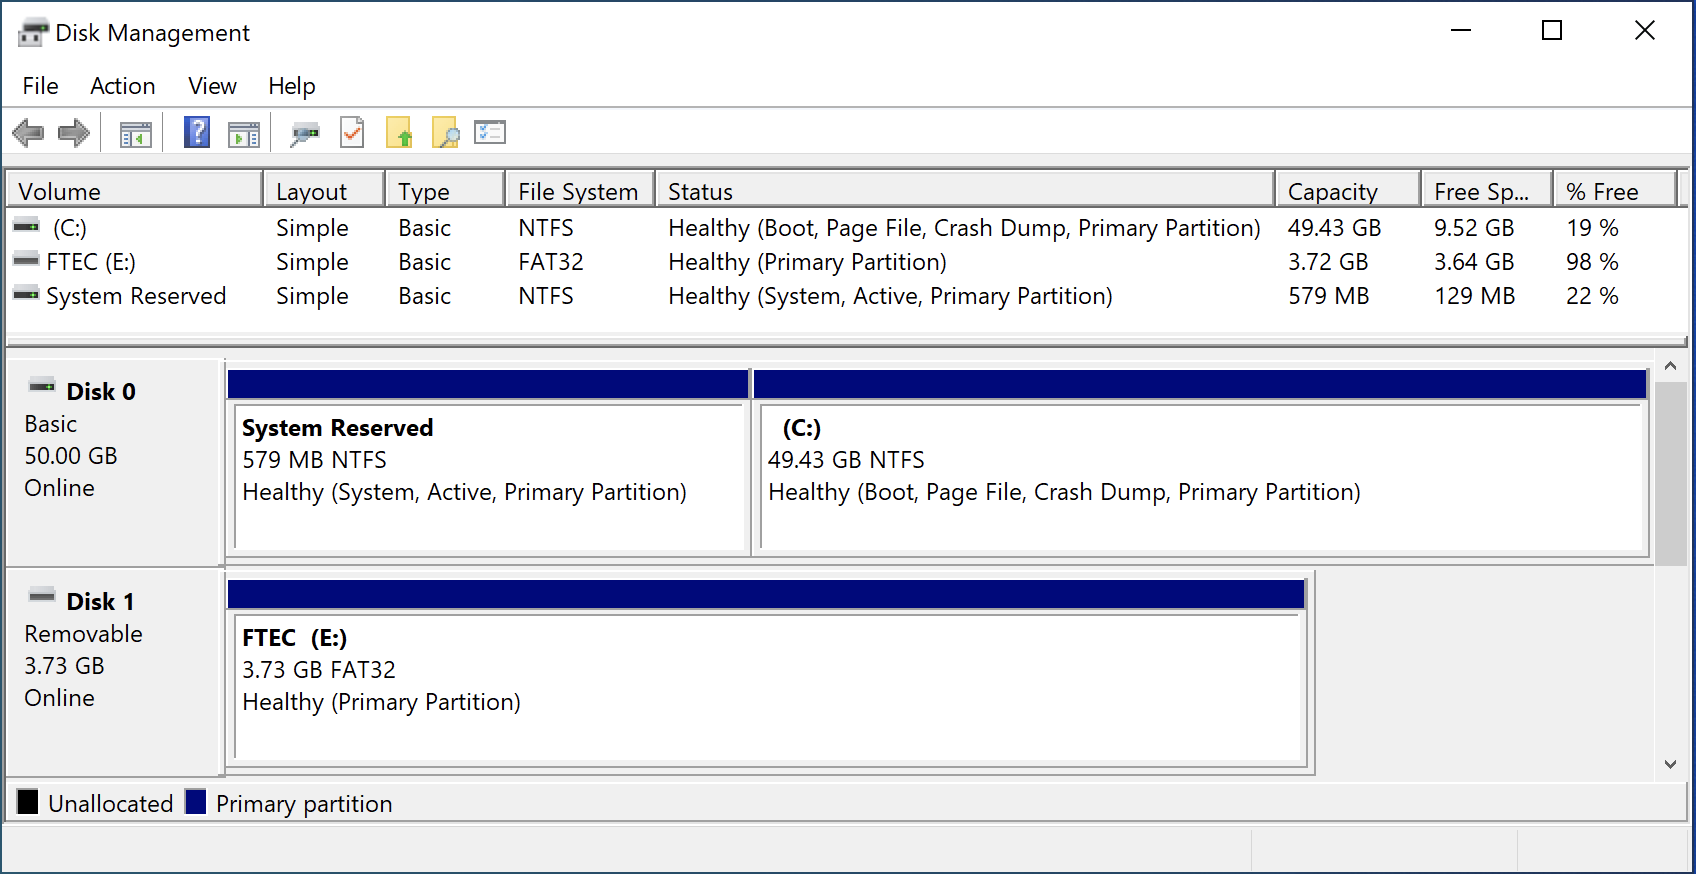1696x874 pixels.
Task: Open Help via the blue question mark icon
Action: pos(197,132)
